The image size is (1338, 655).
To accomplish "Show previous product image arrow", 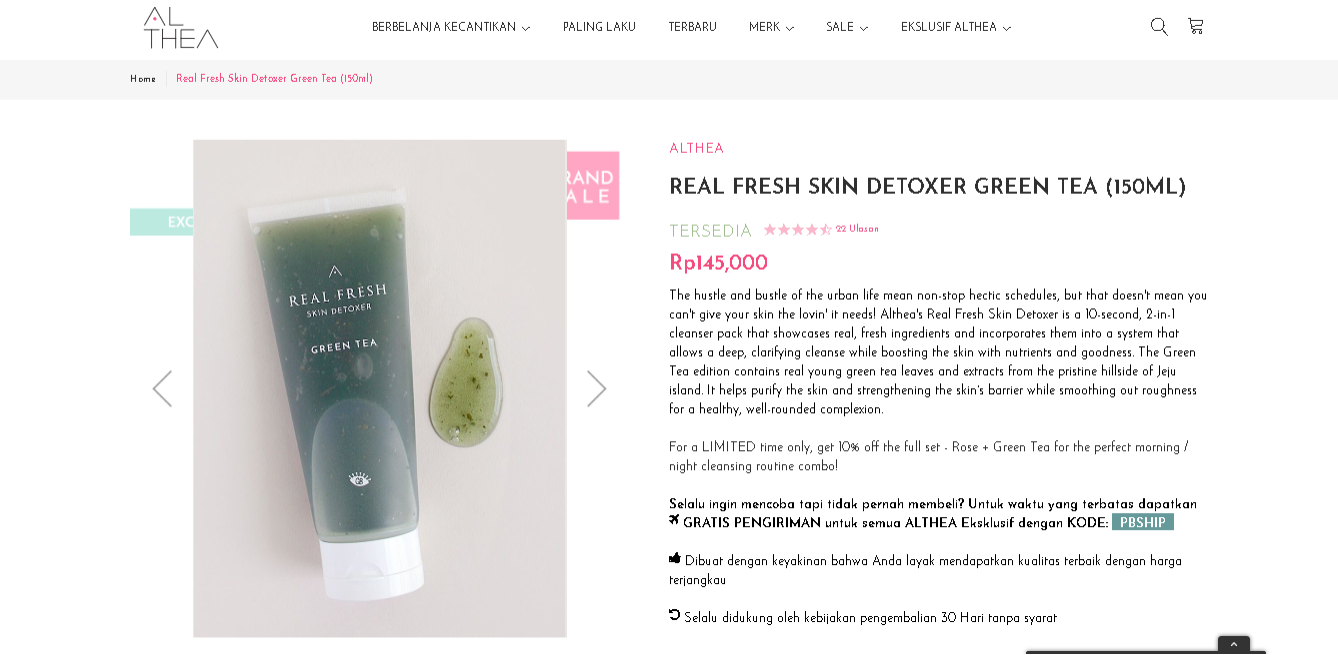I will pos(162,388).
